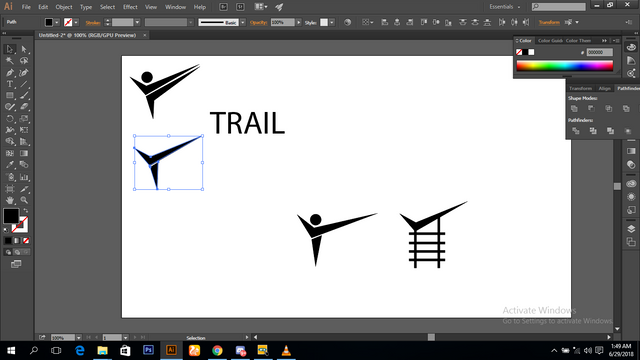The image size is (640, 360).
Task: Select the Column Graph tool
Action: point(24,177)
